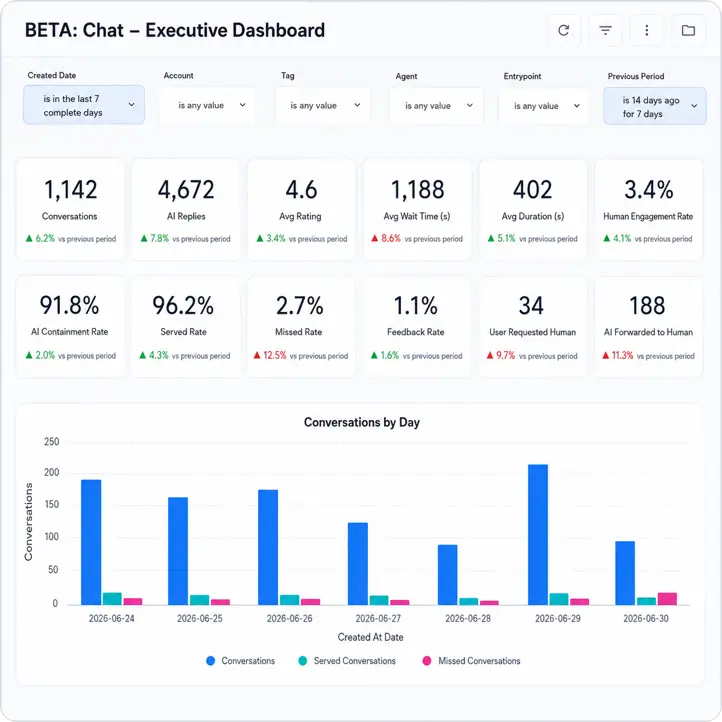Click the blue Conversations bar for 2026-06-27

click(358, 564)
